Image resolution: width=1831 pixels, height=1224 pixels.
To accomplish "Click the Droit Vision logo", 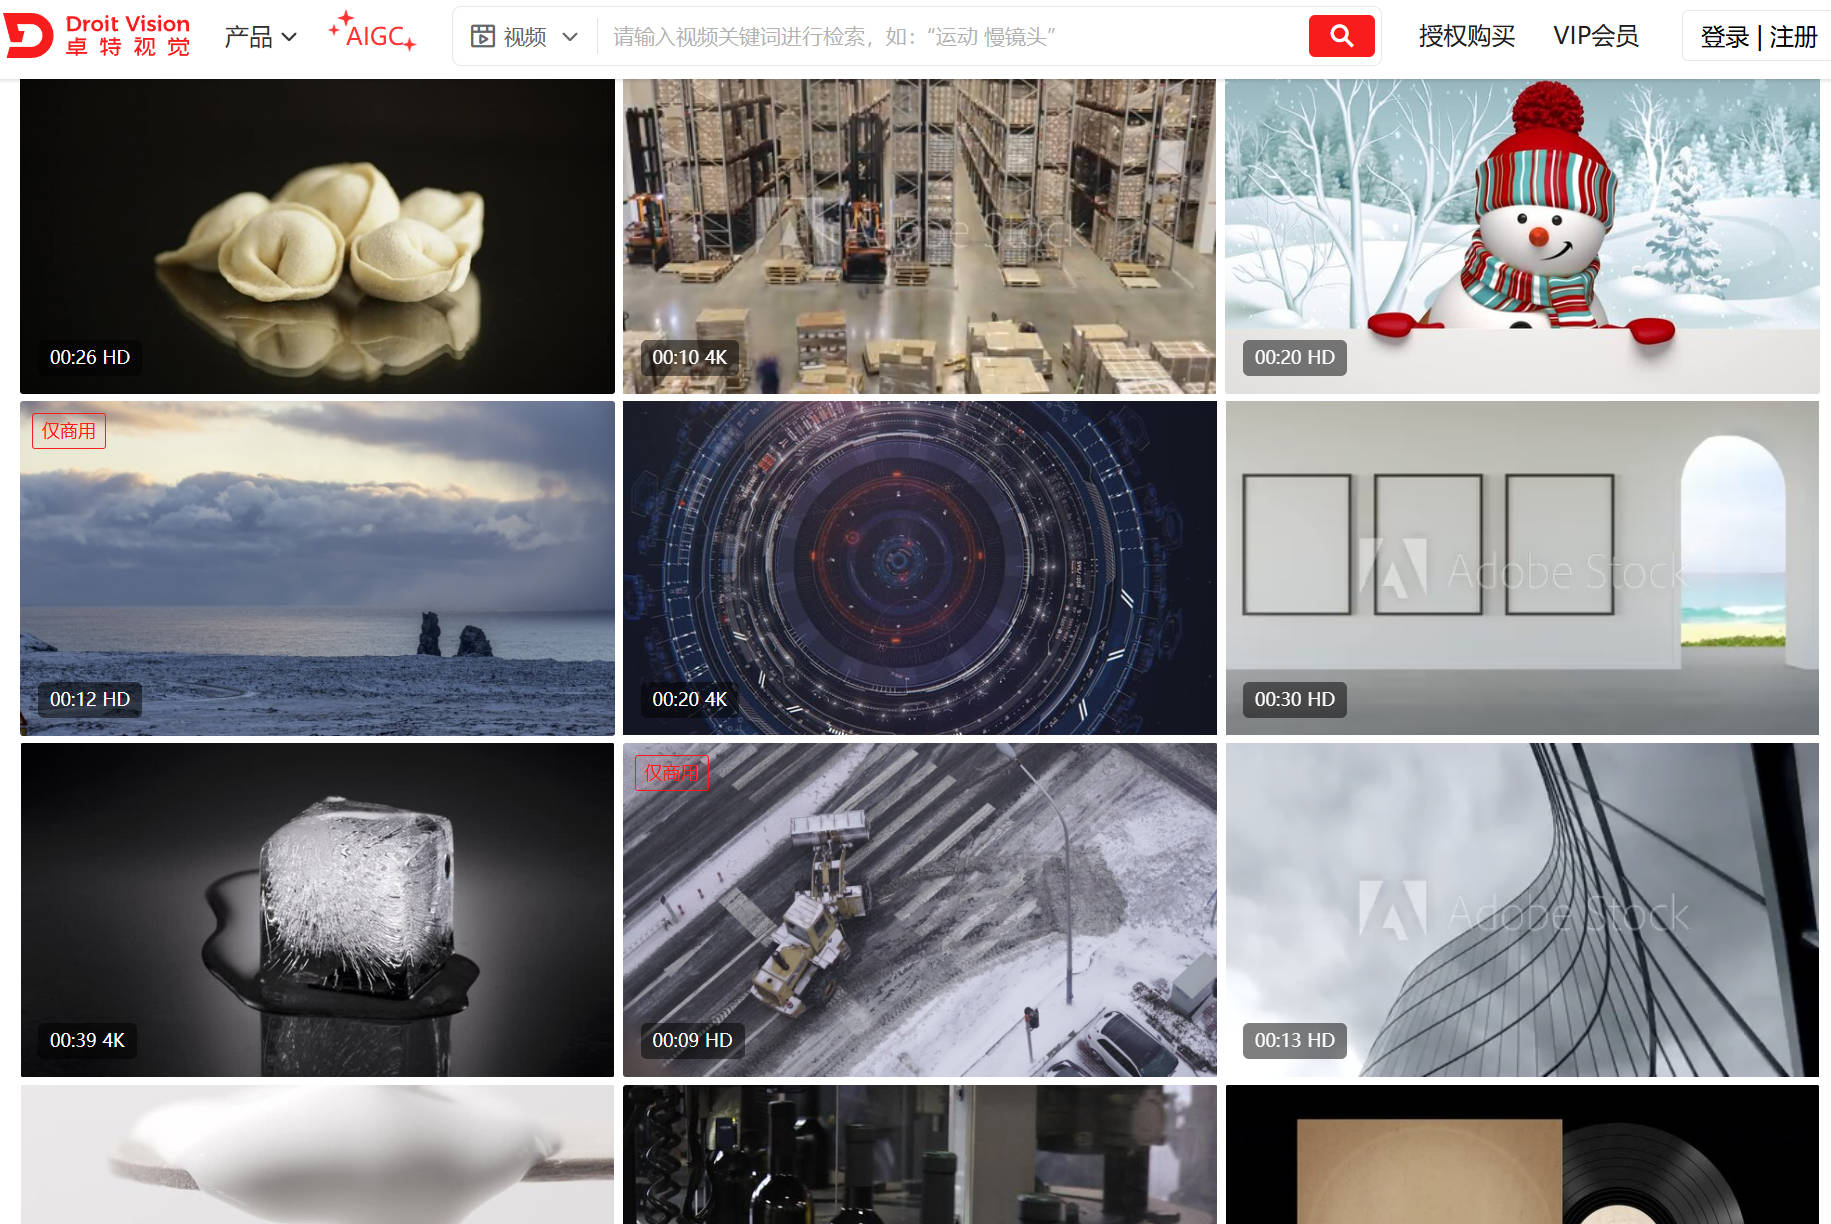I will click(x=98, y=36).
